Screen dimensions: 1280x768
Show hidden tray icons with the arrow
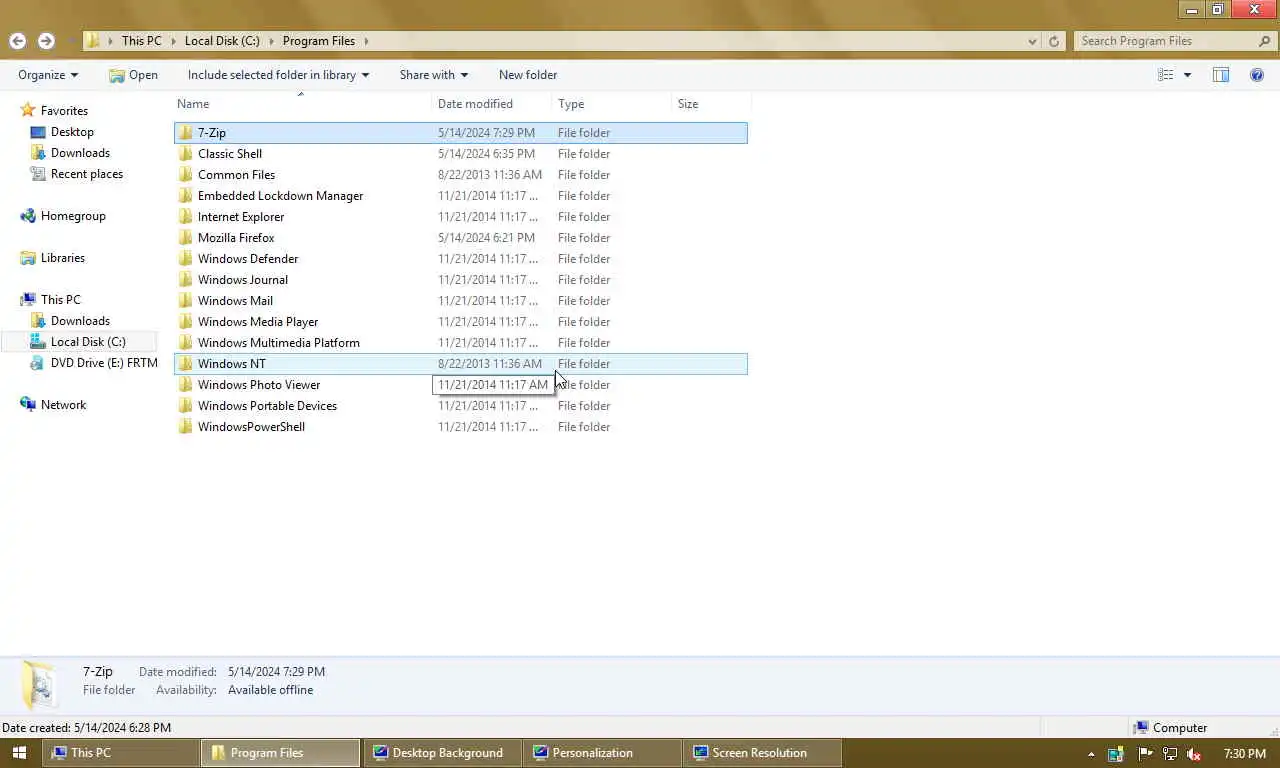(1091, 754)
